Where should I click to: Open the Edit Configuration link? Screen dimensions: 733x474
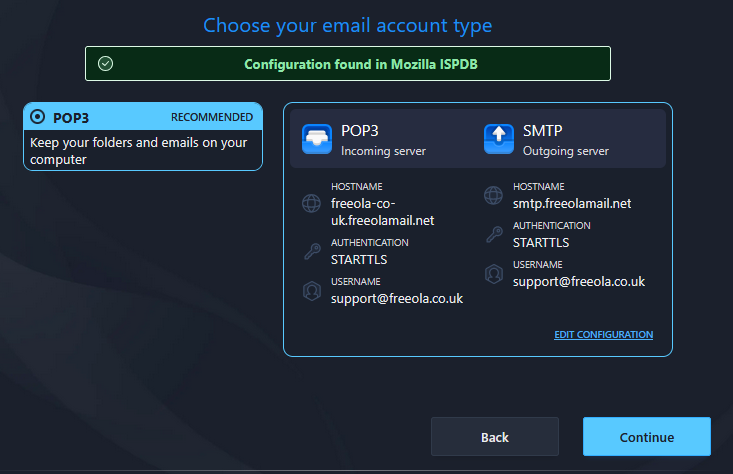[x=603, y=335]
